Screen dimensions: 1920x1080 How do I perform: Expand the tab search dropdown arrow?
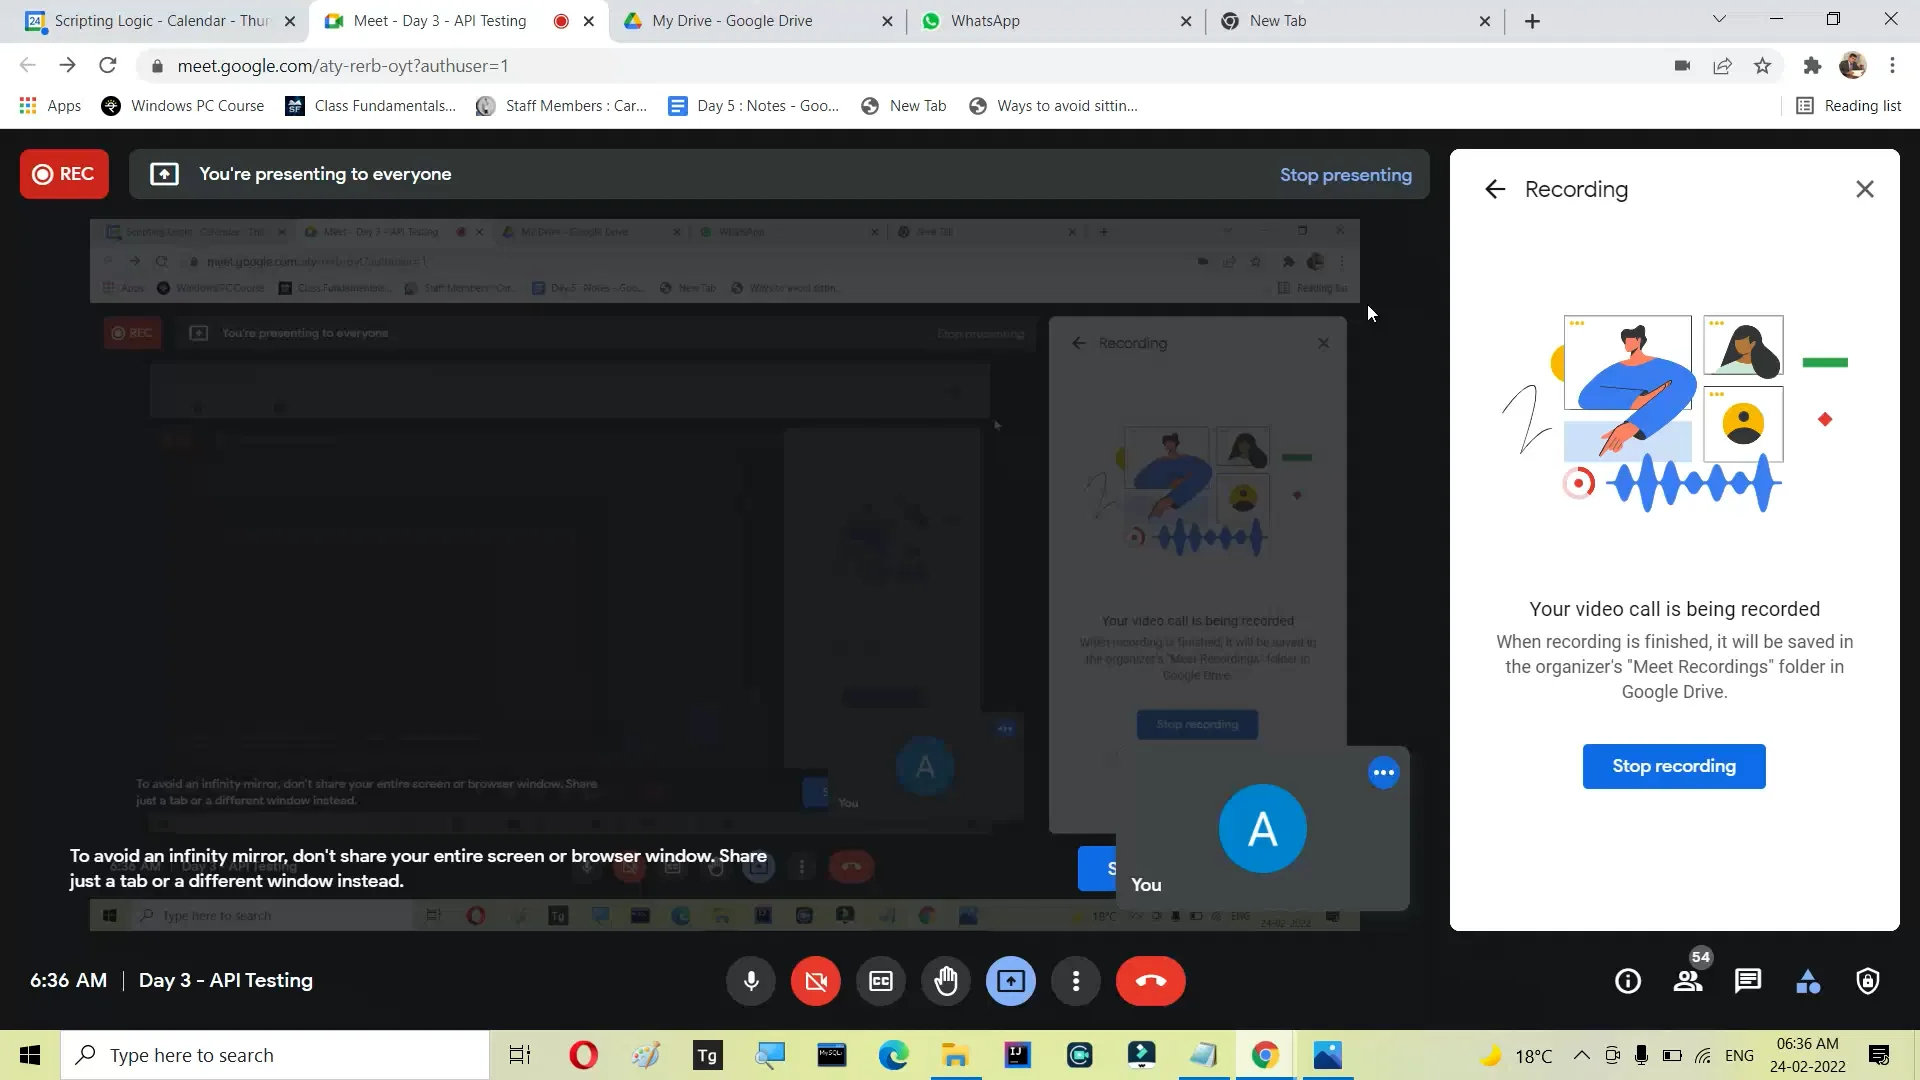(1719, 19)
